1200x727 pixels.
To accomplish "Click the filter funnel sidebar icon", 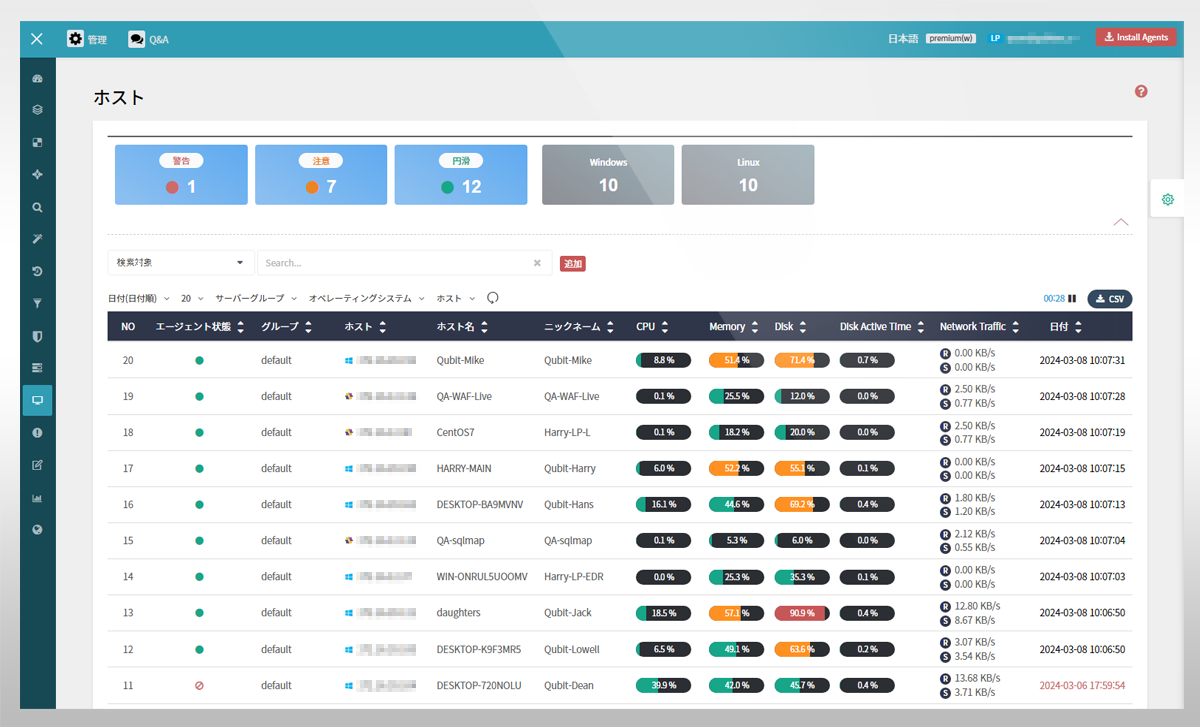I will tap(37, 303).
